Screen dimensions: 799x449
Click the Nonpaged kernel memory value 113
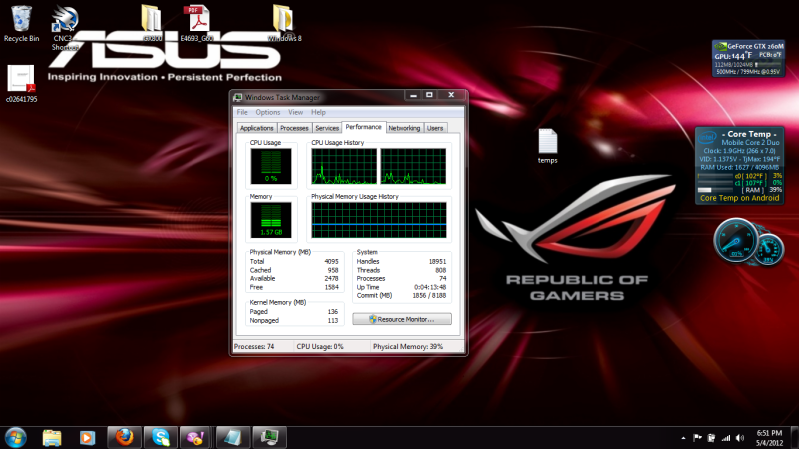[333, 321]
